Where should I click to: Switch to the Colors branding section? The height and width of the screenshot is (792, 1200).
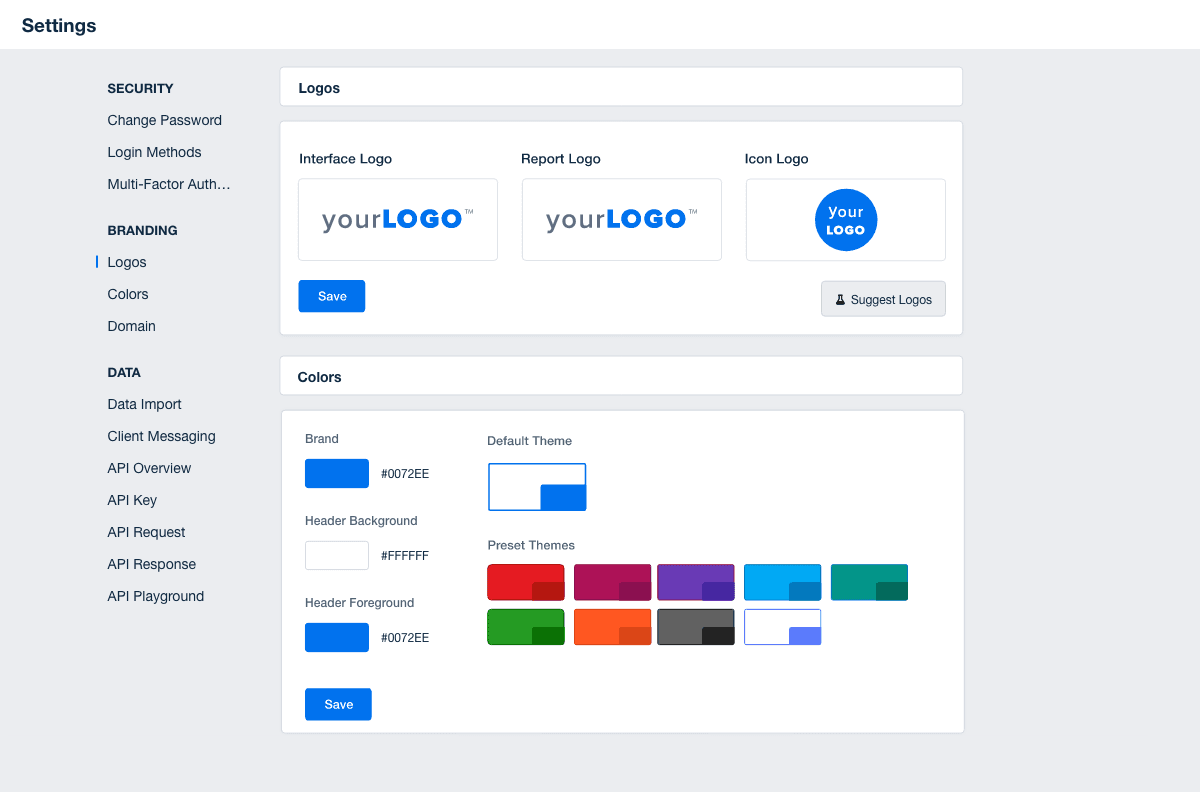[127, 294]
